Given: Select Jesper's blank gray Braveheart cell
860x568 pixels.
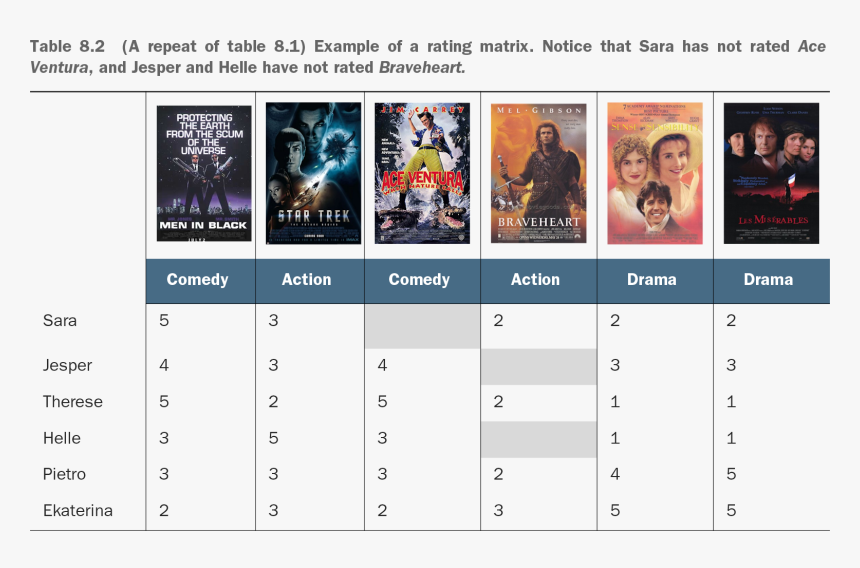Looking at the screenshot, I should 538,366.
